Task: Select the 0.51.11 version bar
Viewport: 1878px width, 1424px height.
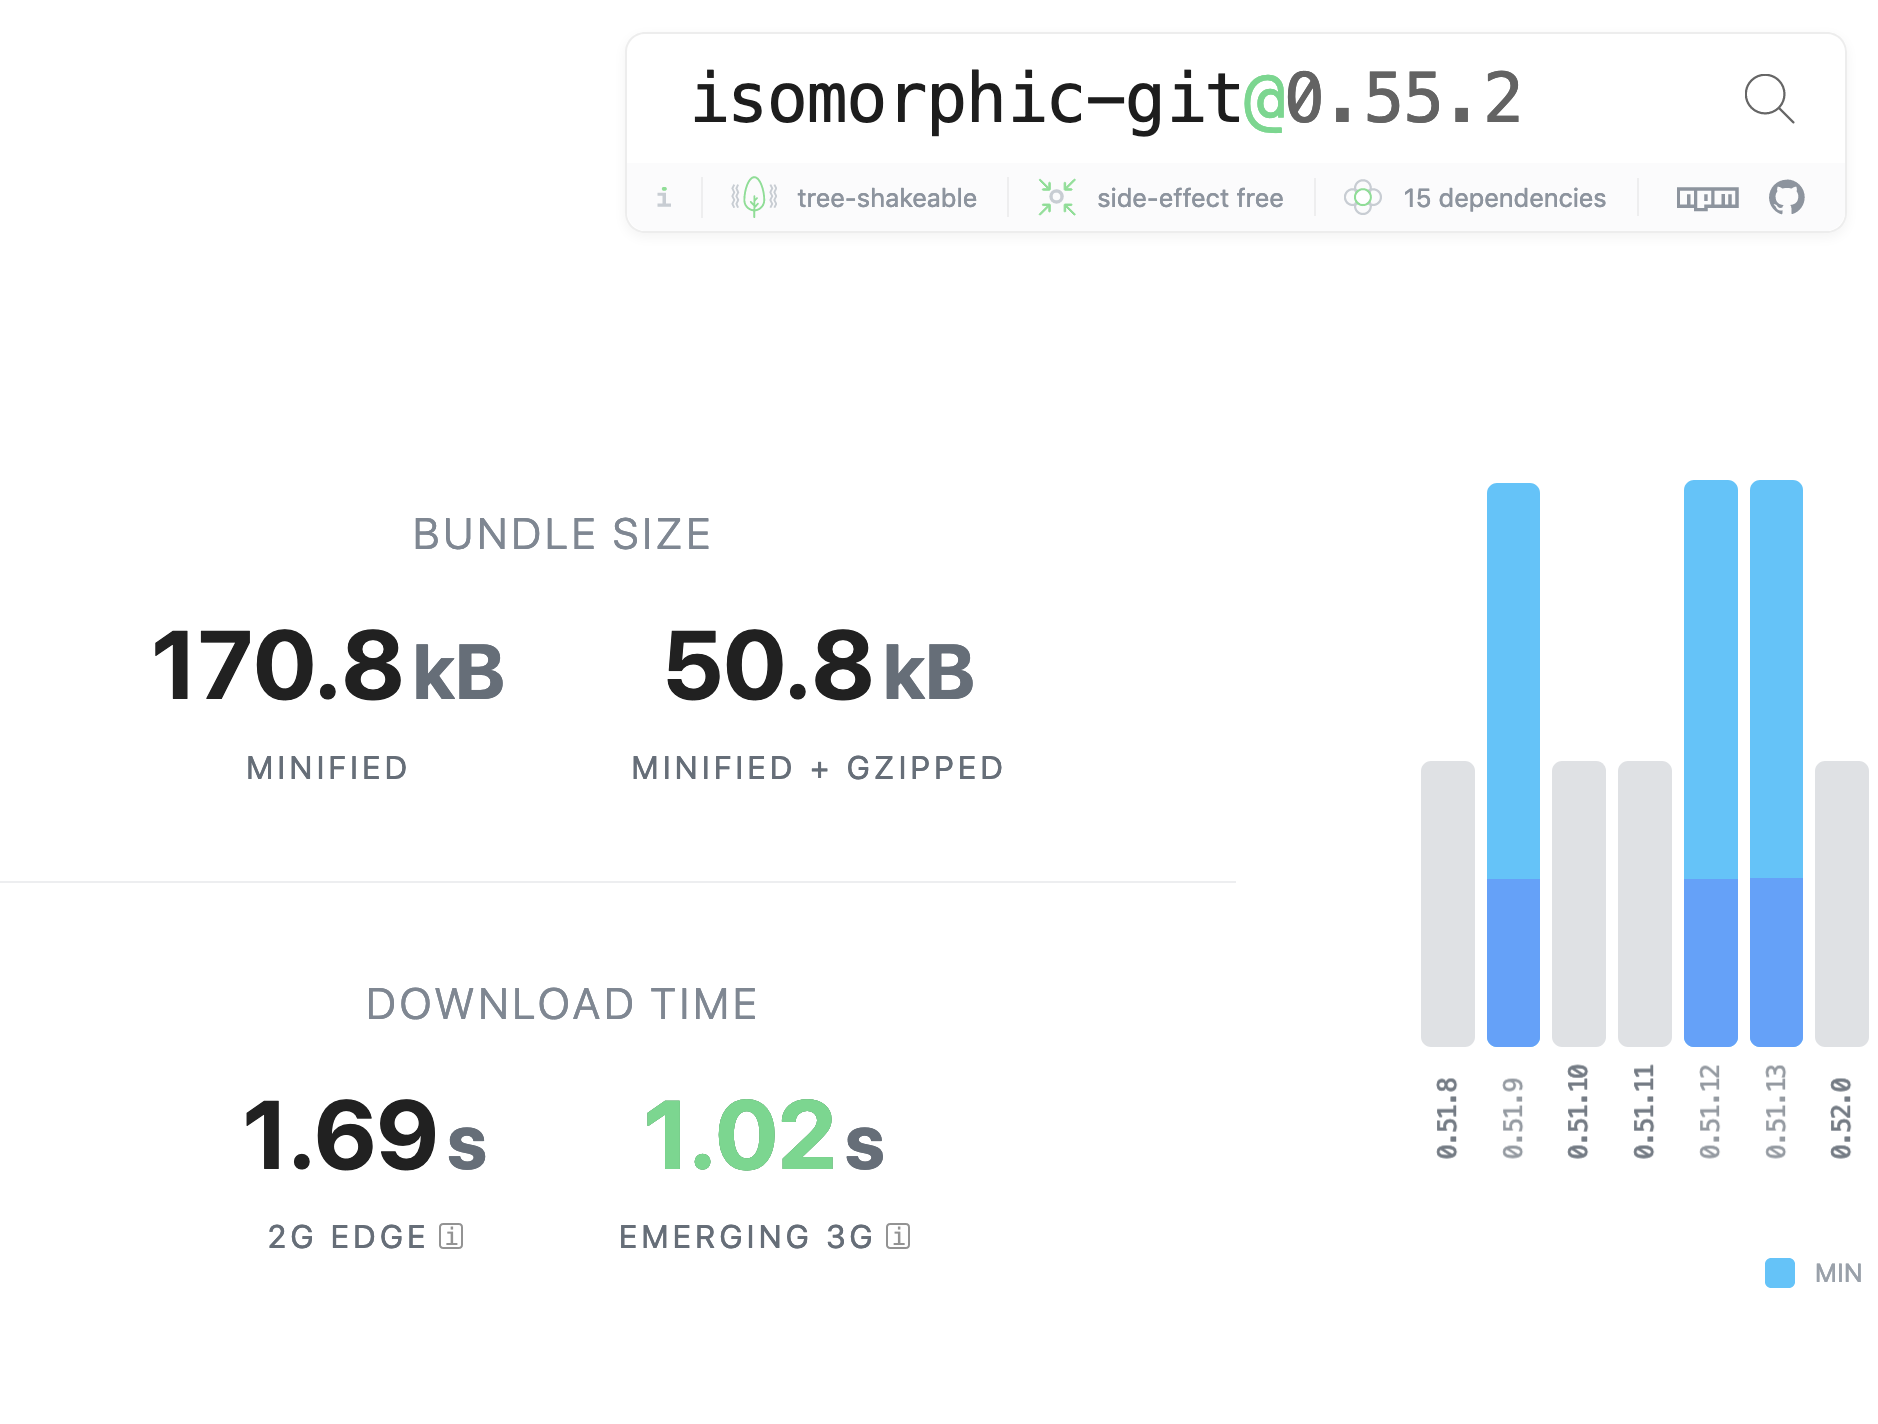Action: 1644,904
